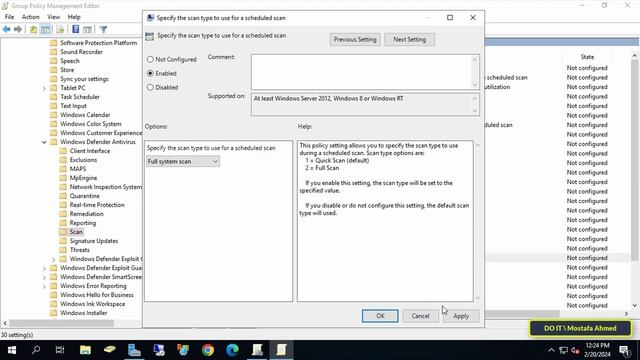640x360 pixels.
Task: Click the blue Help icon in the toolbar
Action: (x=76, y=29)
